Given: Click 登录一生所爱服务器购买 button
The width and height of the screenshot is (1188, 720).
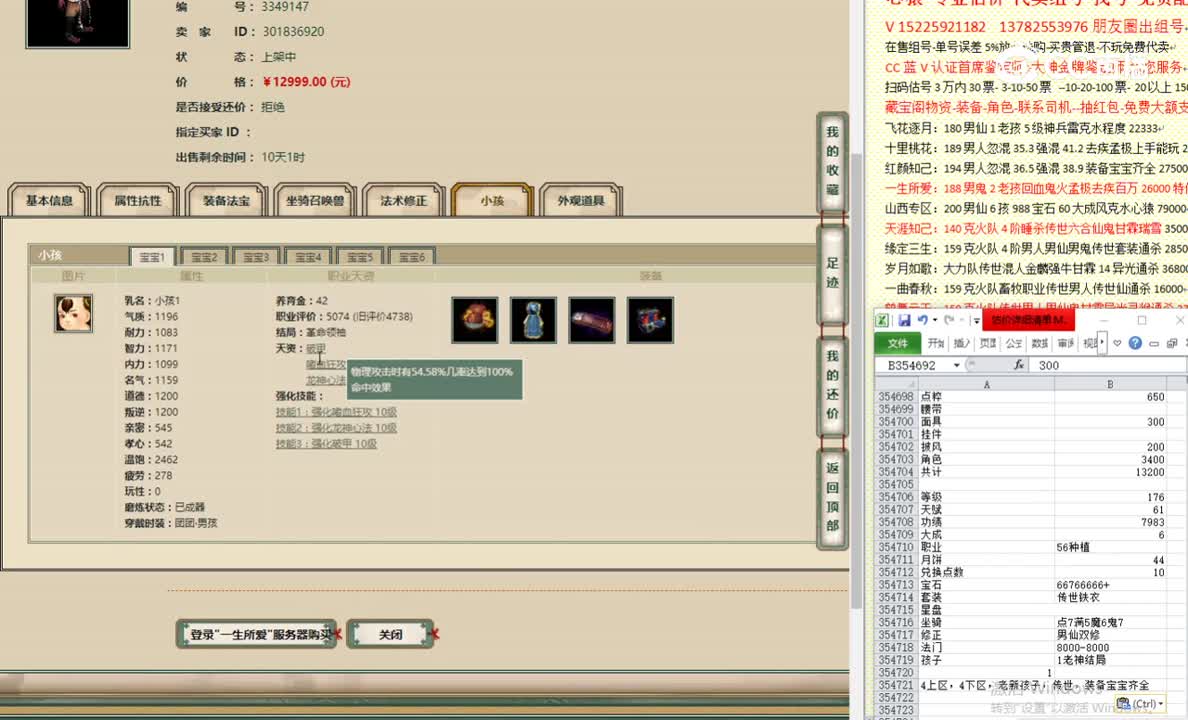Looking at the screenshot, I should click(x=255, y=633).
